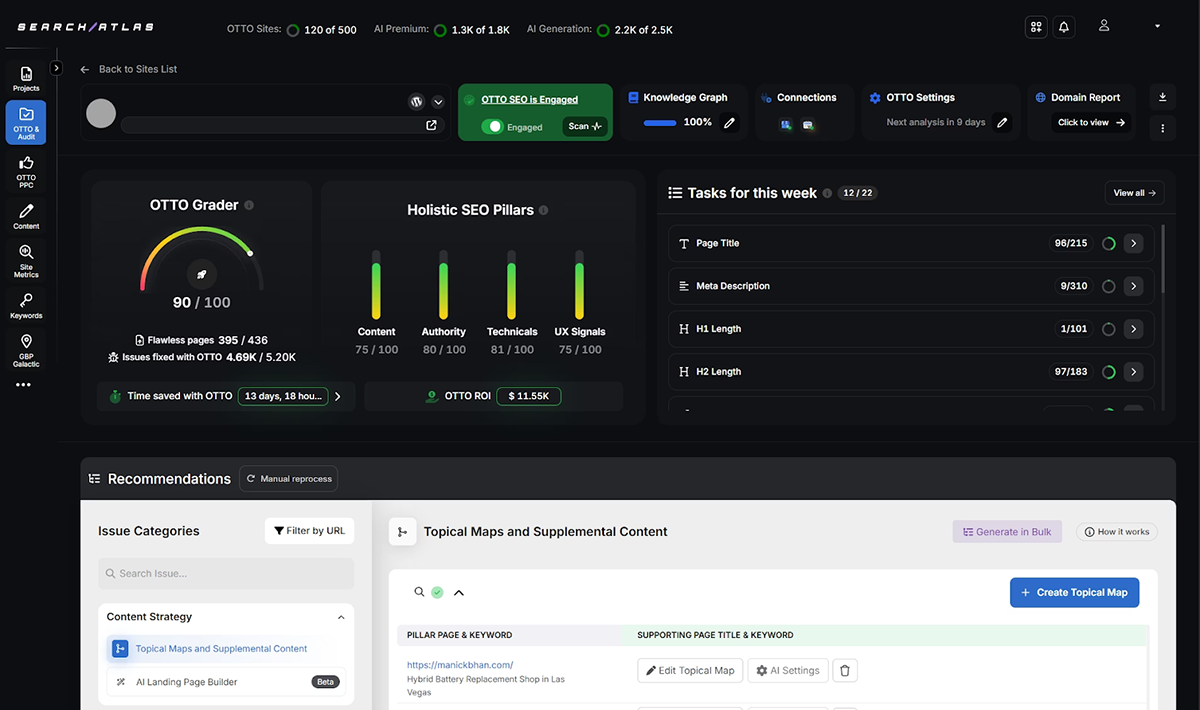The height and width of the screenshot is (710, 1200).
Task: Open Page Title task arrow
Action: point(1133,243)
